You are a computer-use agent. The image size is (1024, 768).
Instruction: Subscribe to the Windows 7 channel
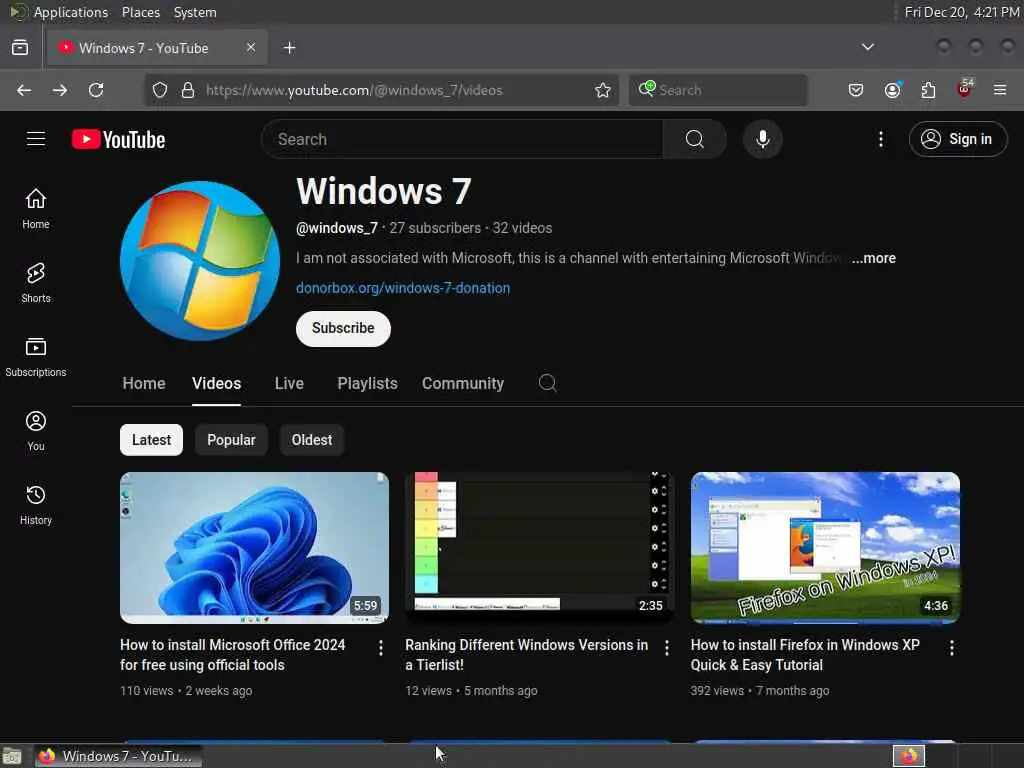coord(343,328)
